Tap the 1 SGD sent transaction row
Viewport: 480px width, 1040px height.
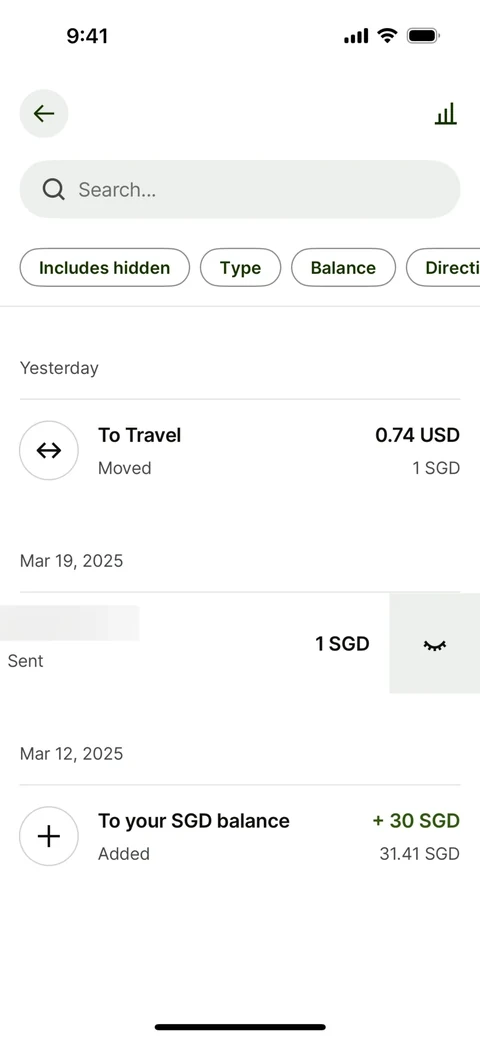coord(194,643)
